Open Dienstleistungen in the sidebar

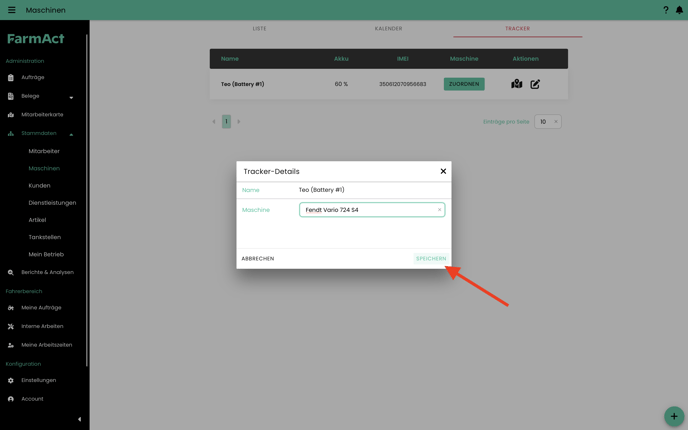pos(52,203)
